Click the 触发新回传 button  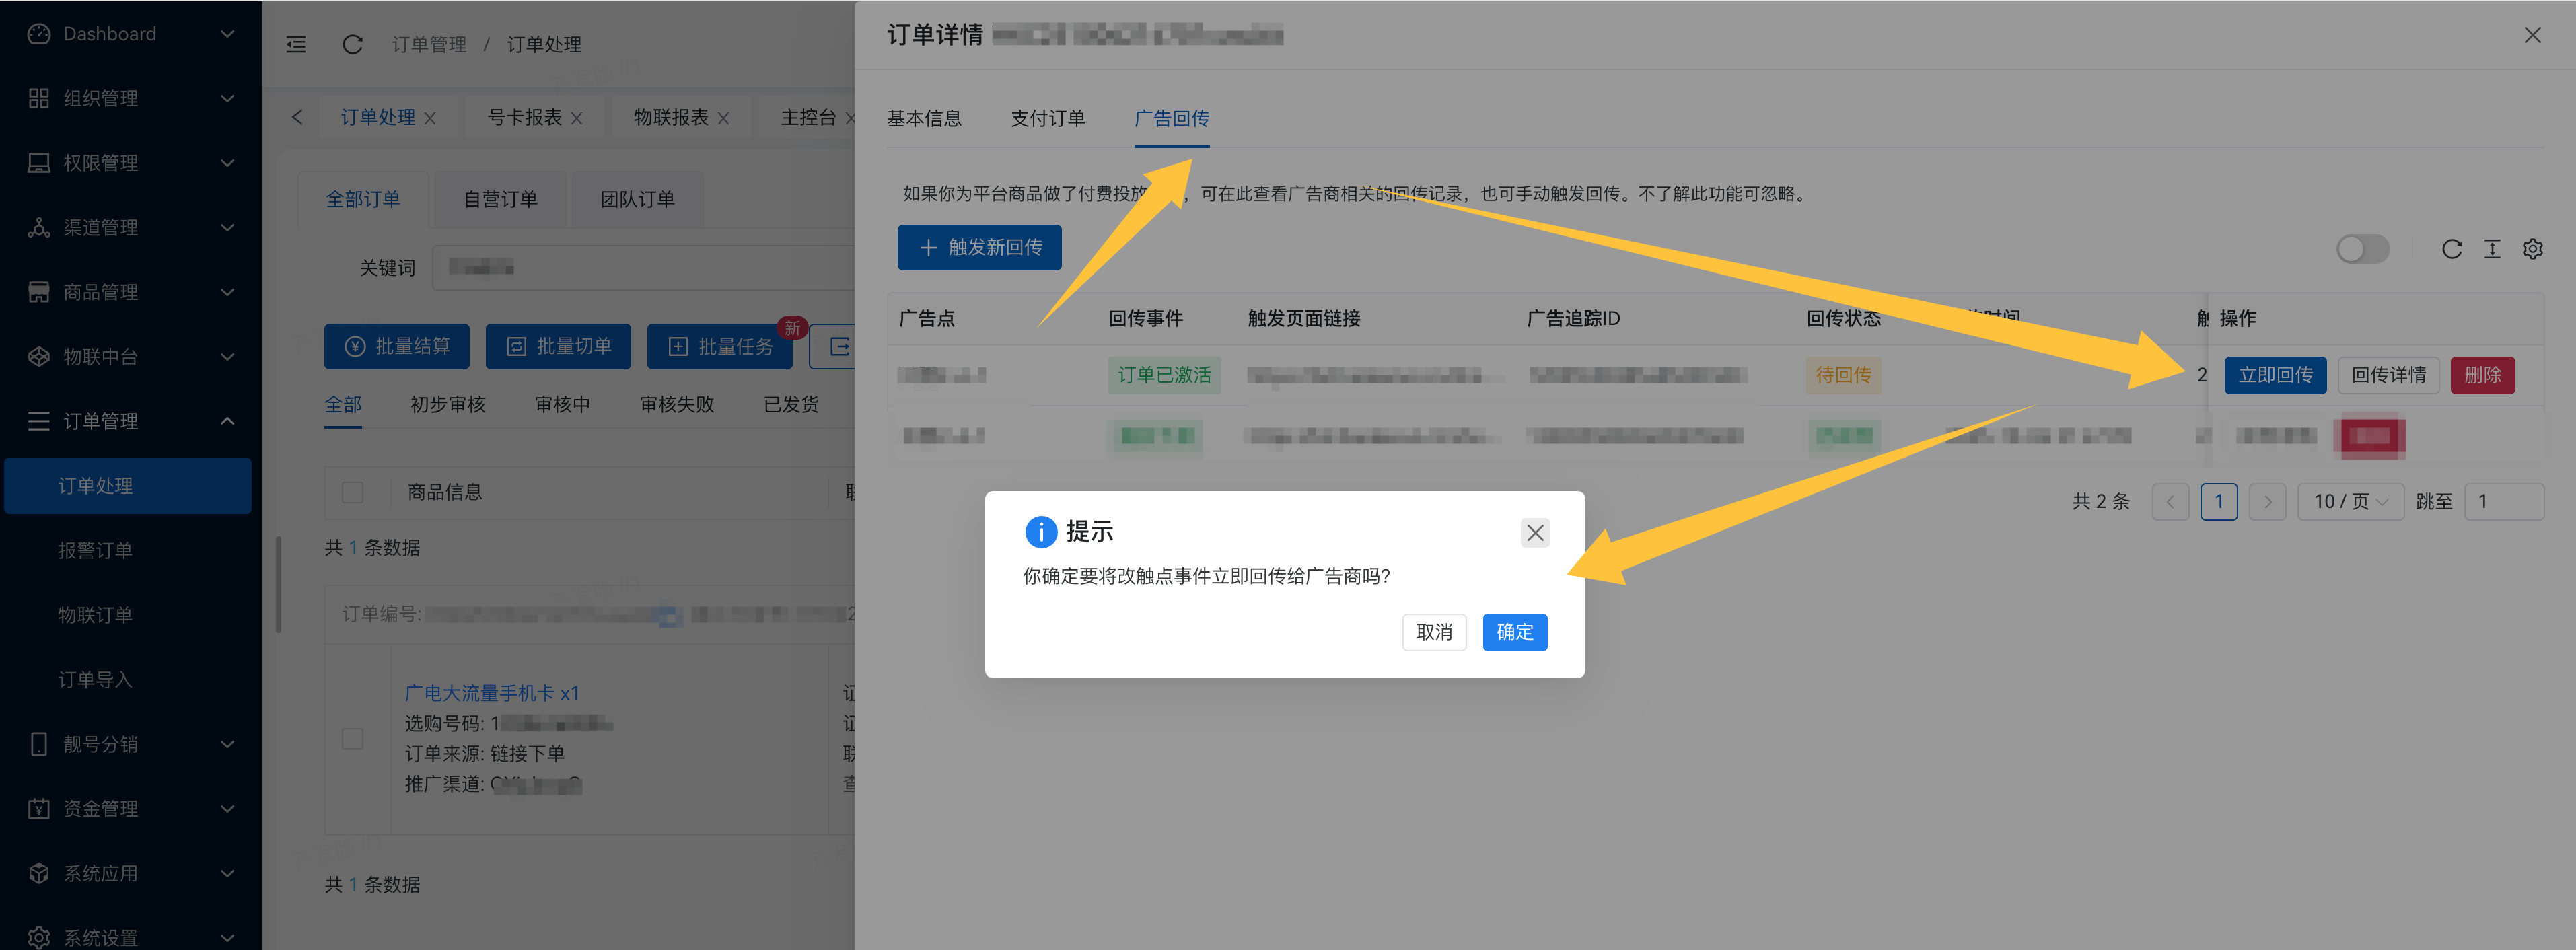(x=979, y=247)
